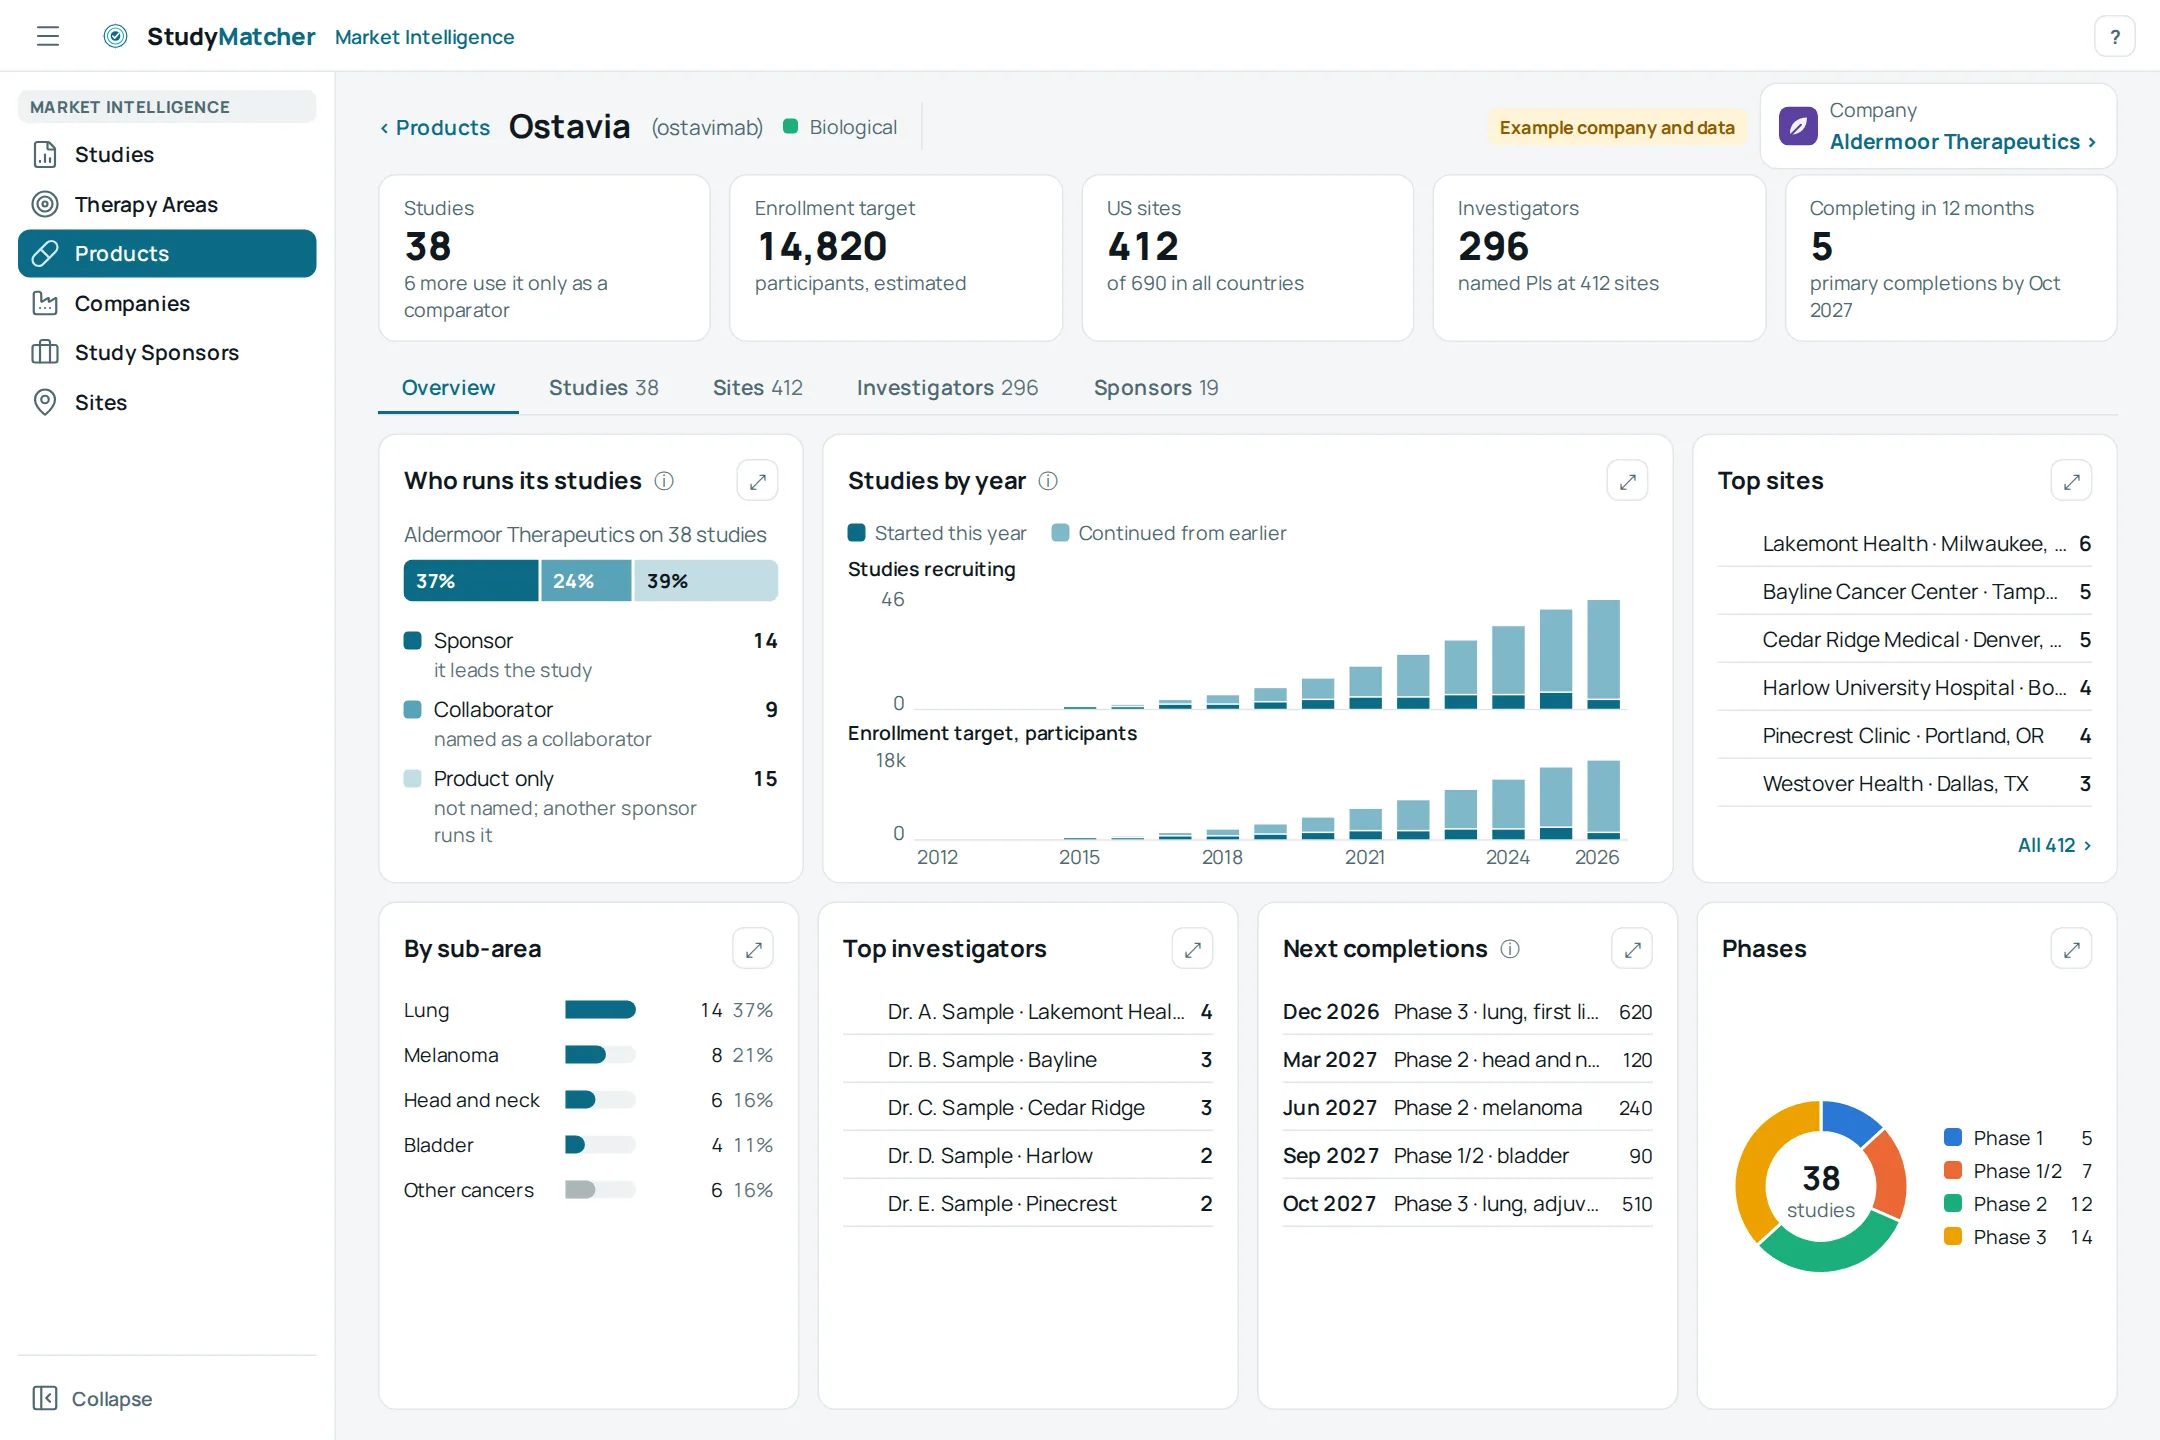This screenshot has width=2160, height=1440.
Task: Open Studies in the sidebar
Action: [167, 154]
